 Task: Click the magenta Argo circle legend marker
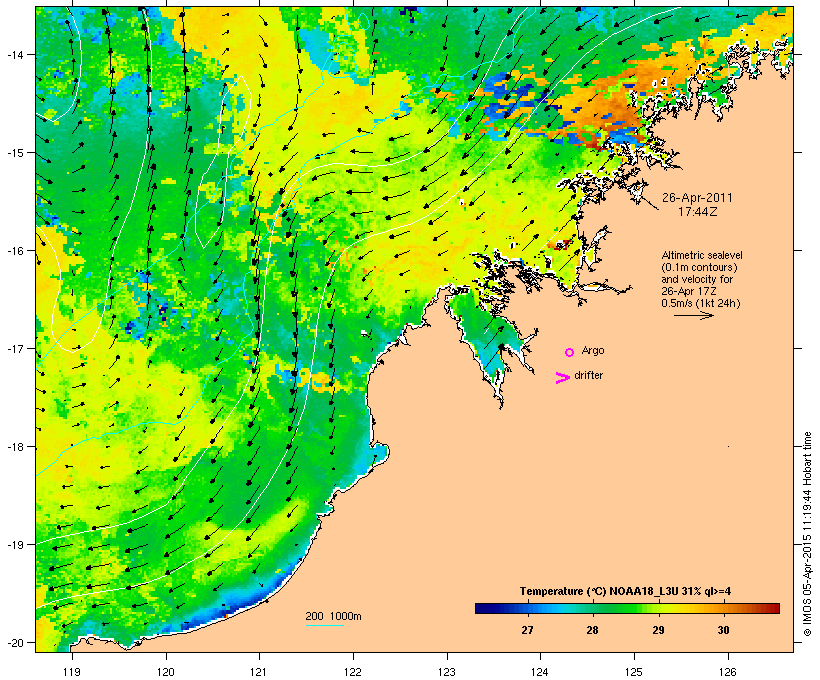click(570, 353)
